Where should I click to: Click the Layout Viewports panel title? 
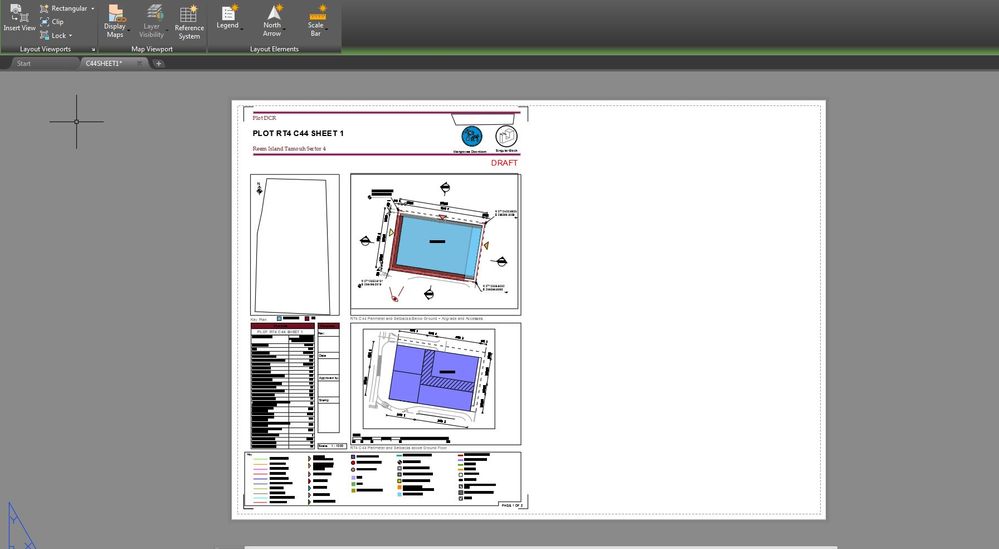point(45,49)
